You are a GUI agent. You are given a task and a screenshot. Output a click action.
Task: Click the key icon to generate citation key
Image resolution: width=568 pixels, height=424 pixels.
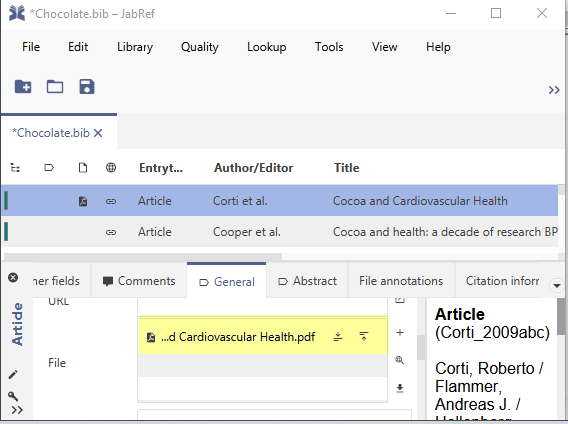point(13,396)
